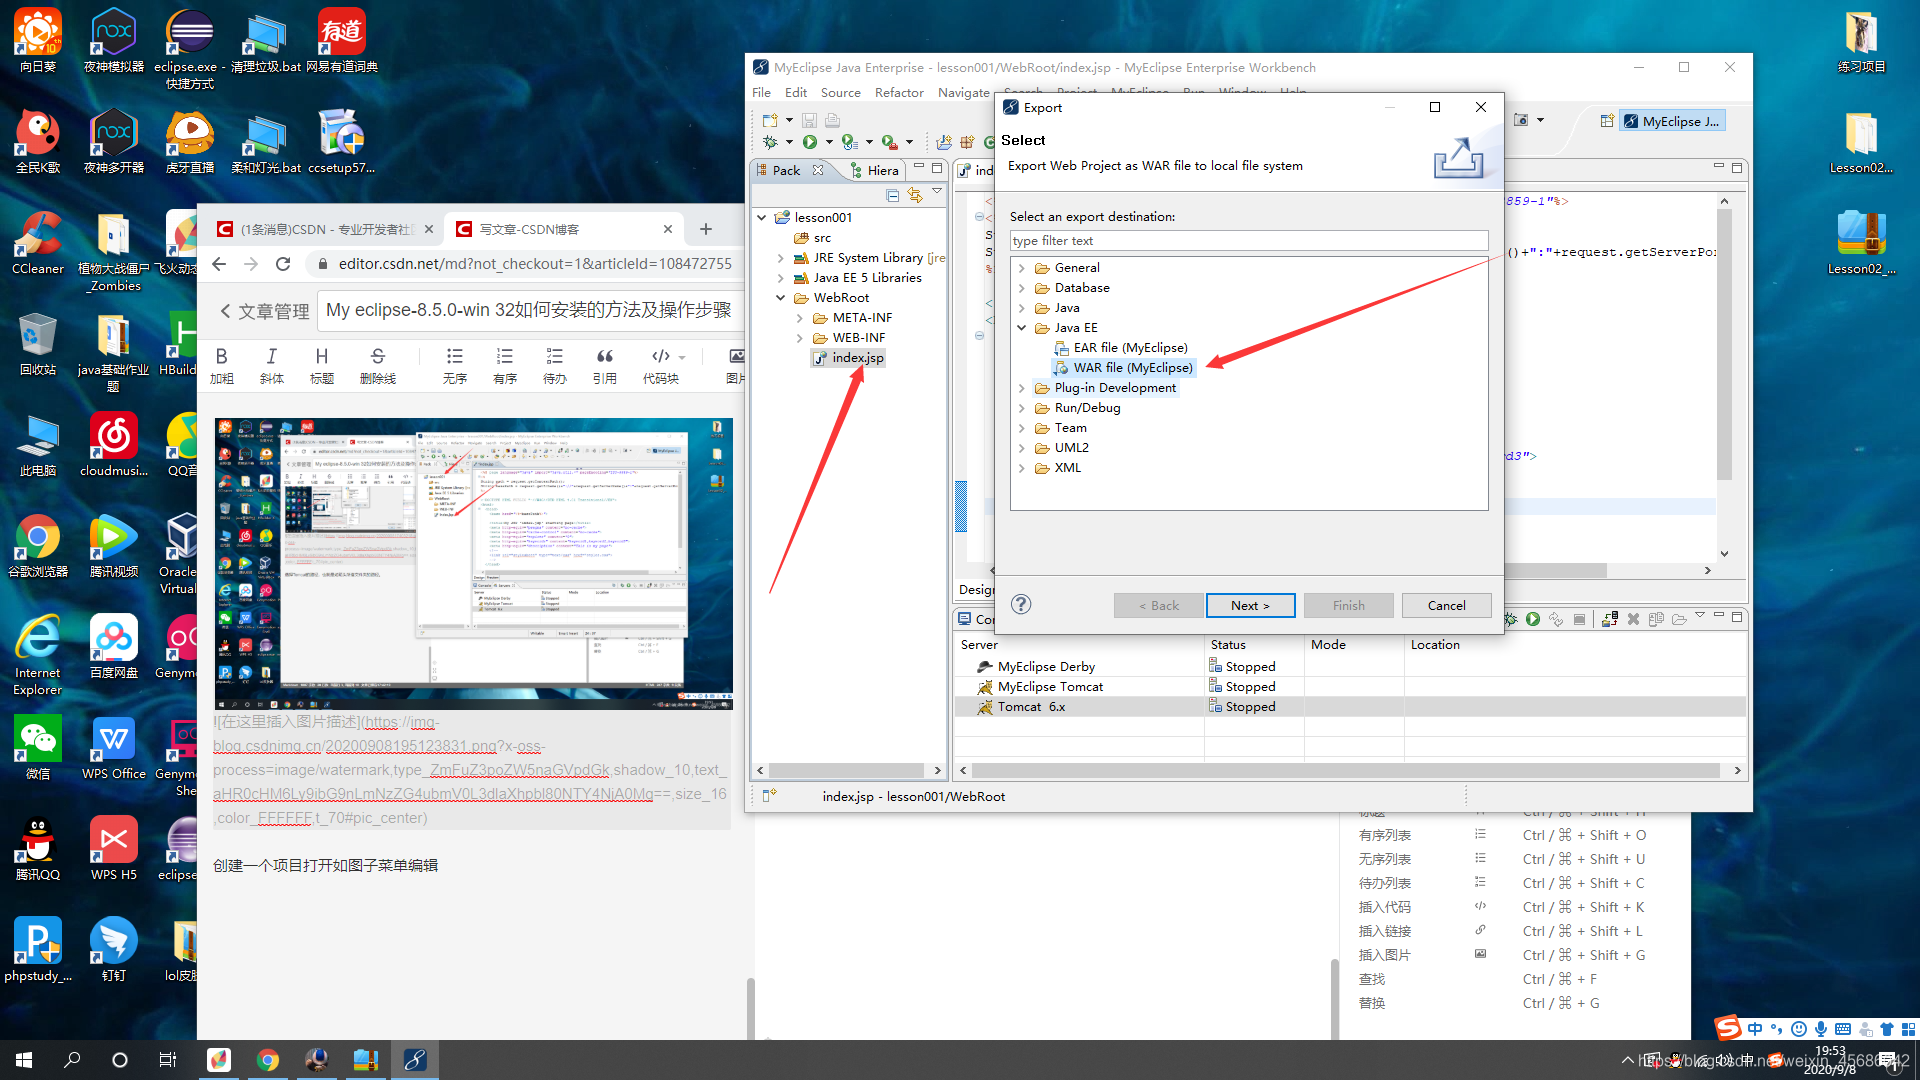Switch to 写文章-CSDN博客 Chrome tab
Screen dimensions: 1920x1080
[565, 229]
